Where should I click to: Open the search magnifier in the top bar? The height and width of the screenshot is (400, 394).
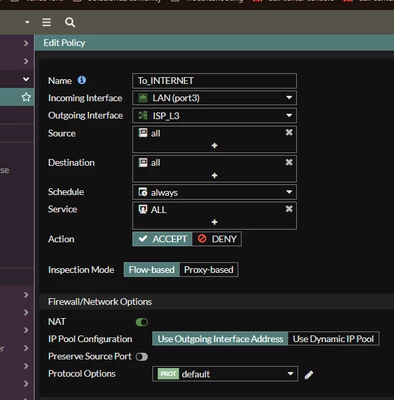coord(70,22)
